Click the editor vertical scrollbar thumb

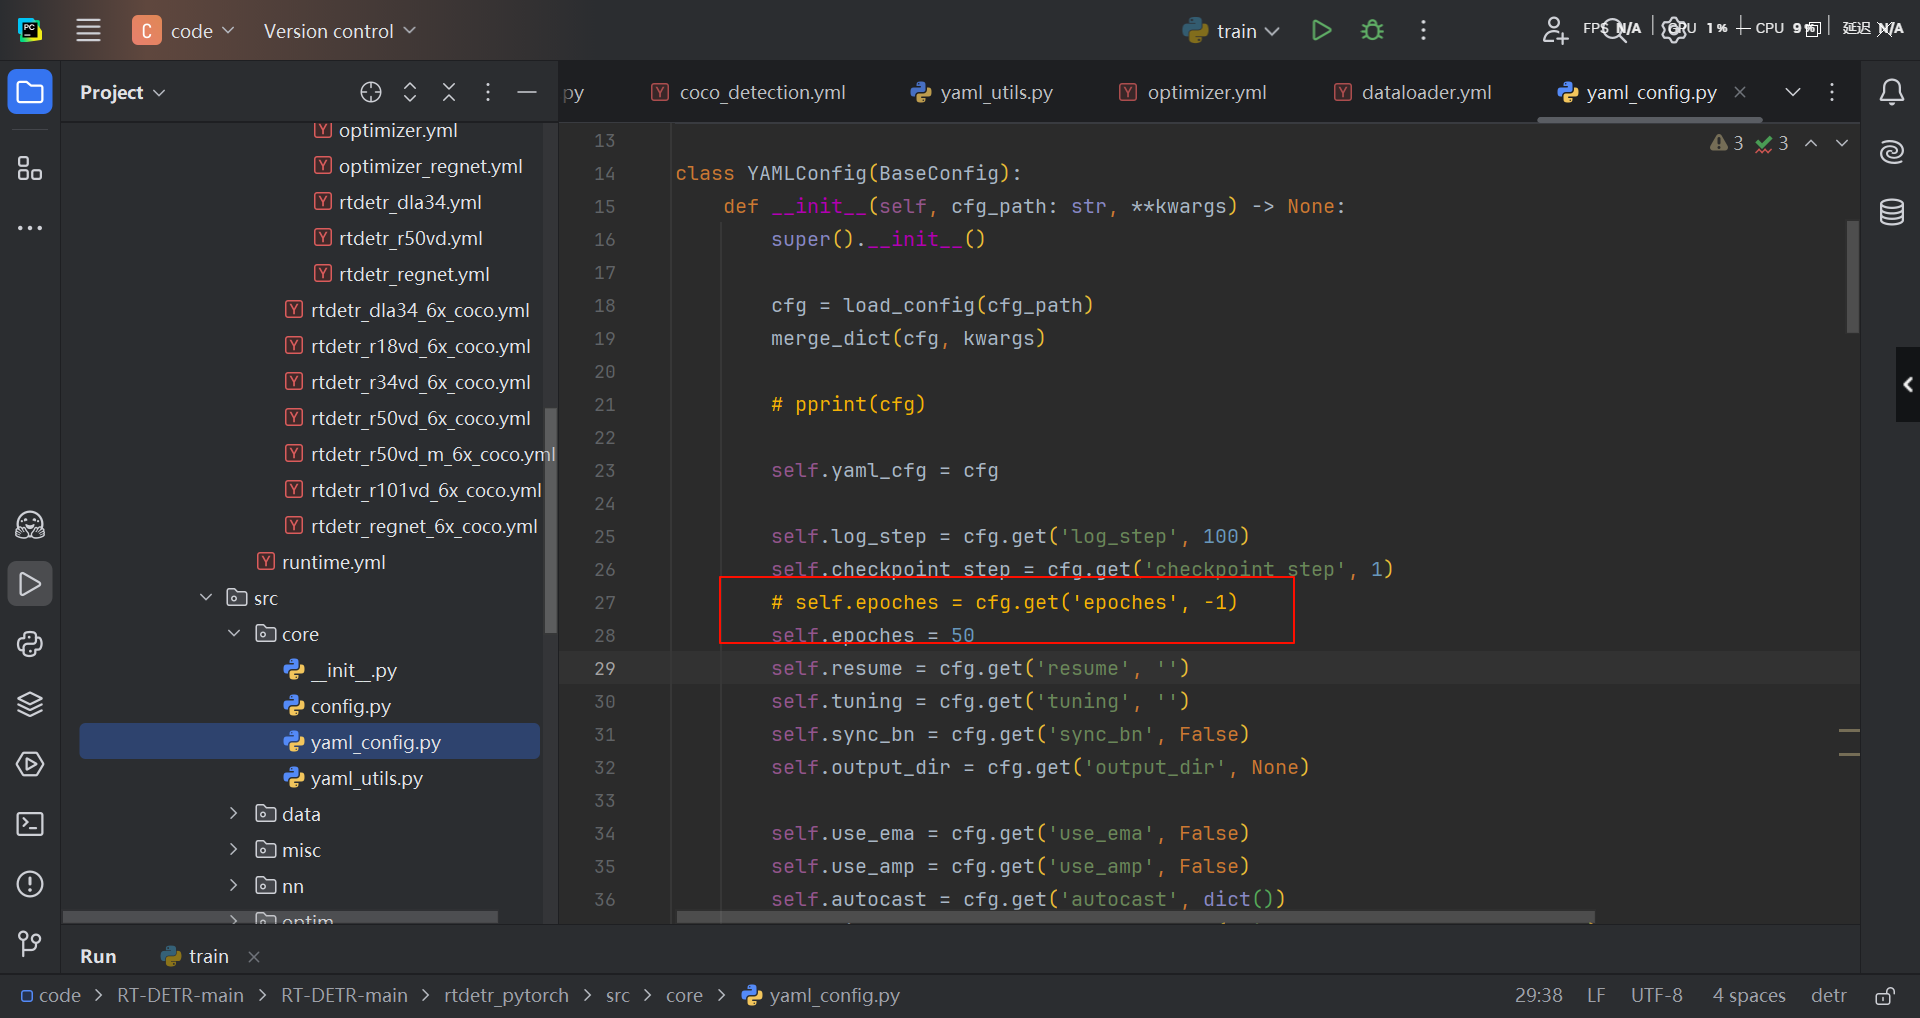click(x=1852, y=277)
